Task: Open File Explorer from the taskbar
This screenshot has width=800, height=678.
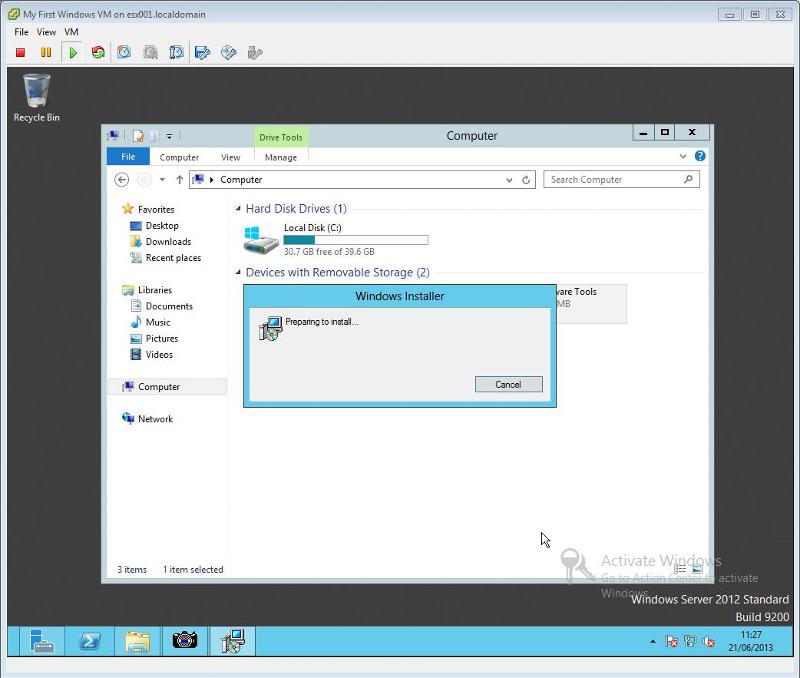Action: (138, 641)
